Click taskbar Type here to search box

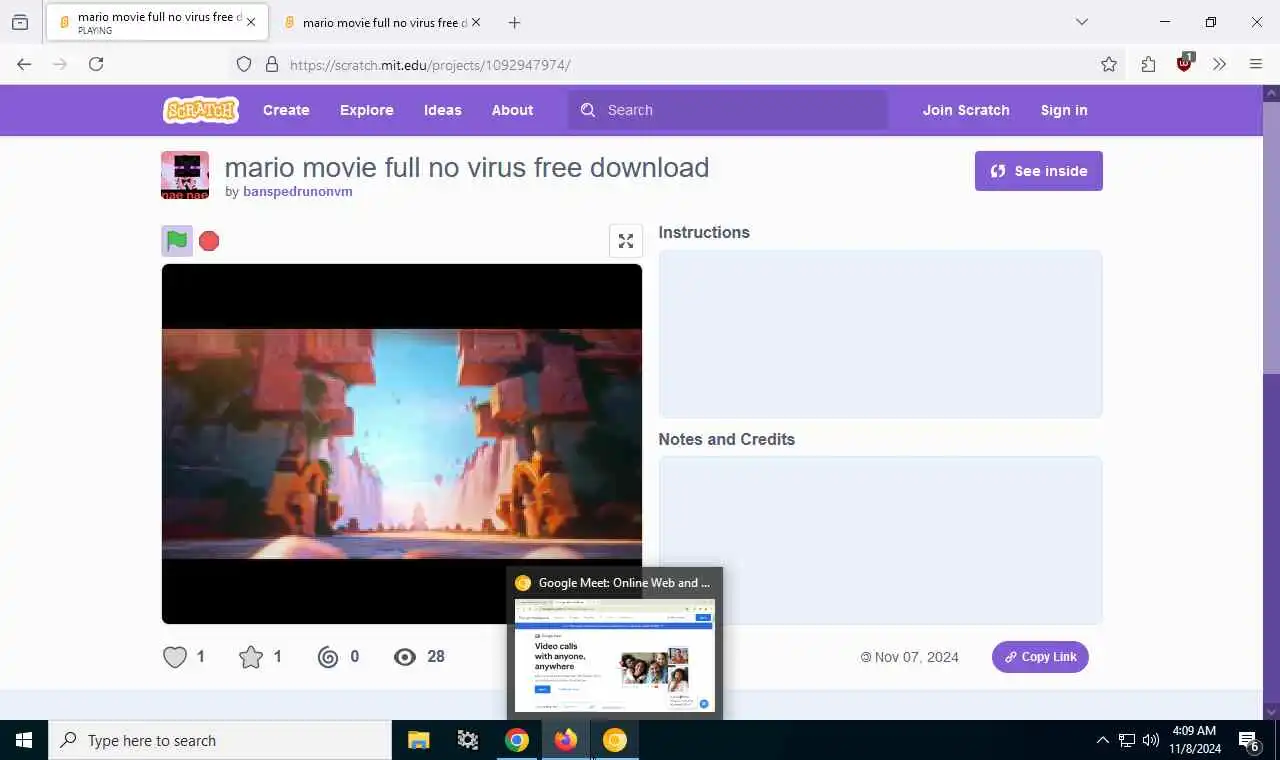click(x=220, y=740)
